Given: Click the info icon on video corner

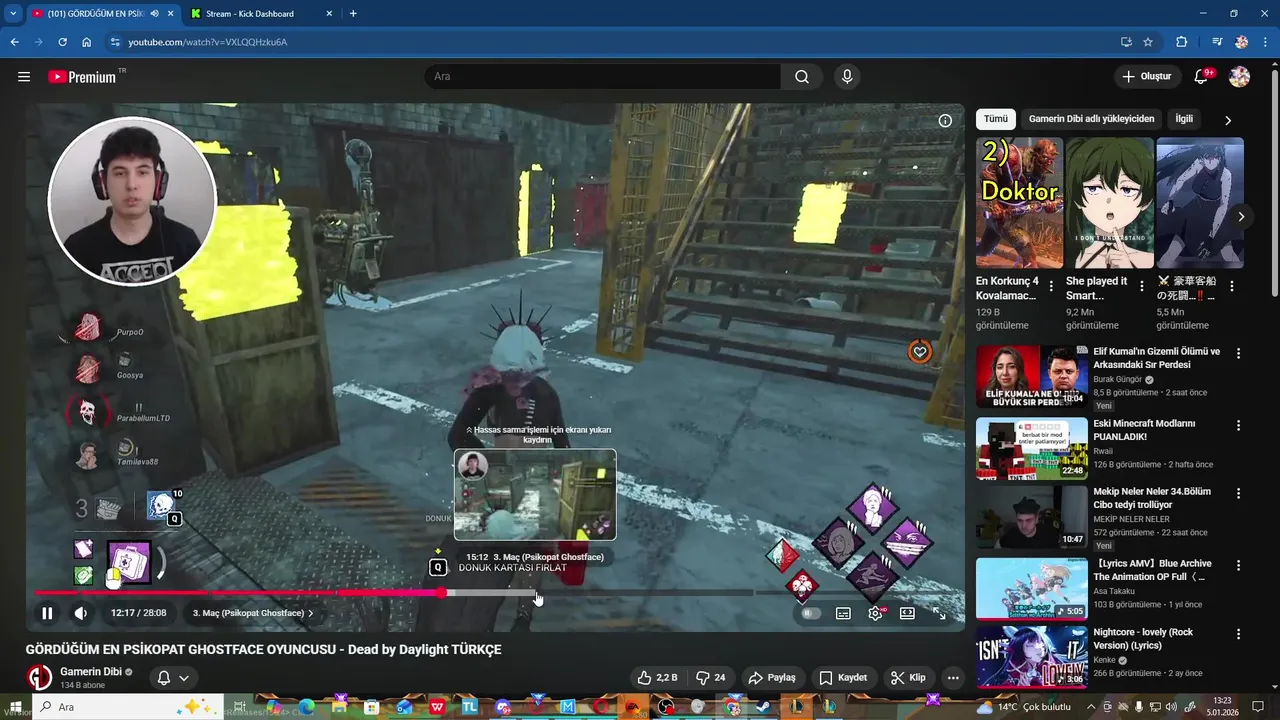Looking at the screenshot, I should click(x=945, y=121).
